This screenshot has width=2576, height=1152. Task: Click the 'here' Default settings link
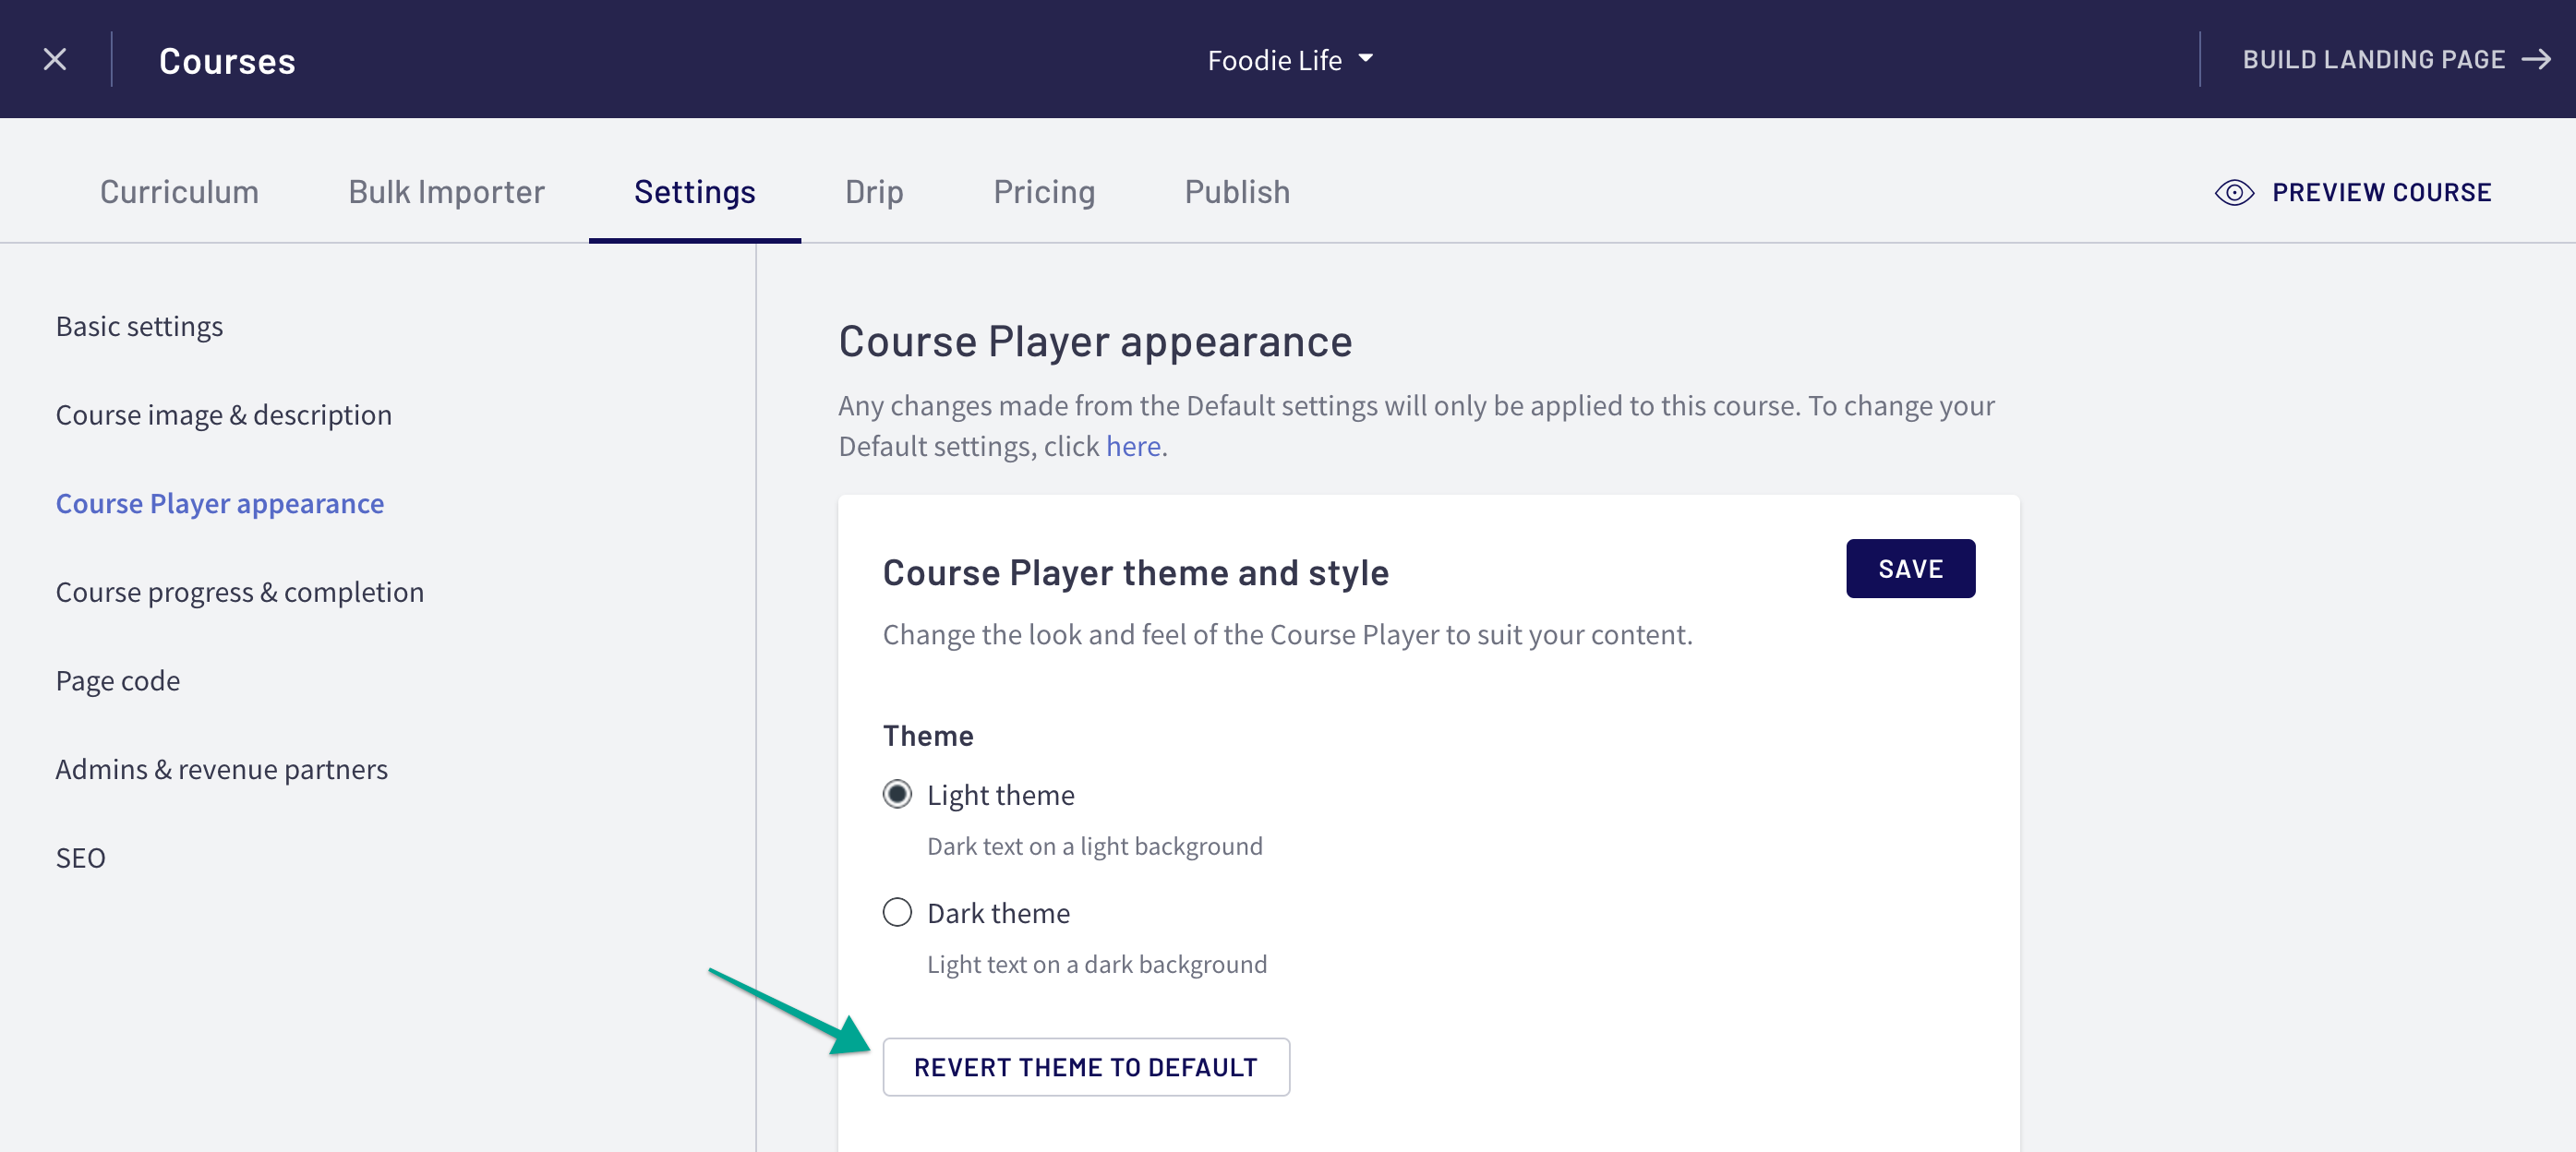1133,446
